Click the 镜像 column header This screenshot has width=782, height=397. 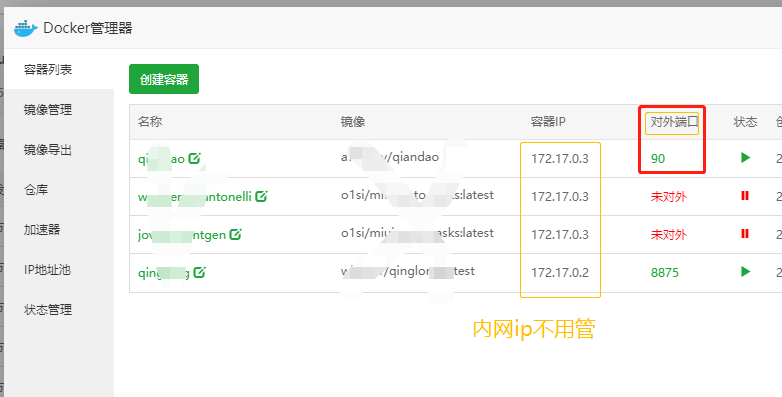click(x=353, y=122)
